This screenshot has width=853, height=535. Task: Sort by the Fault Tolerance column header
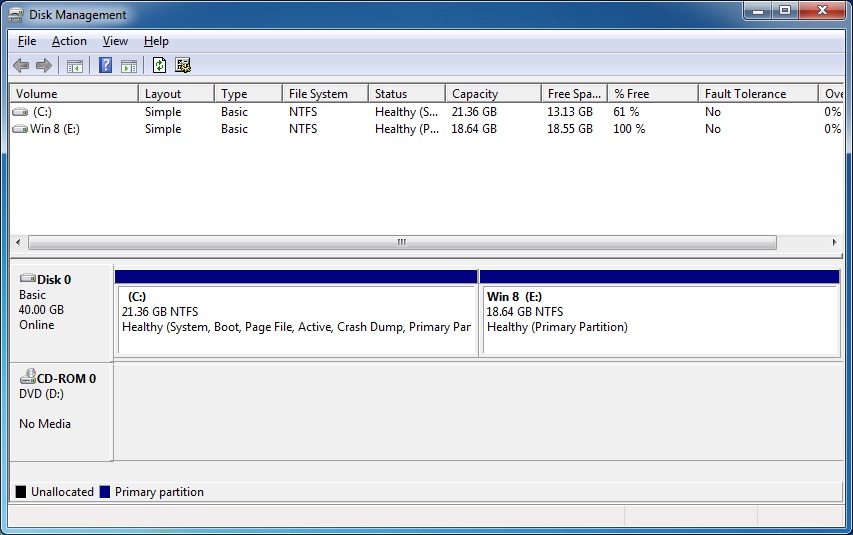click(x=758, y=94)
